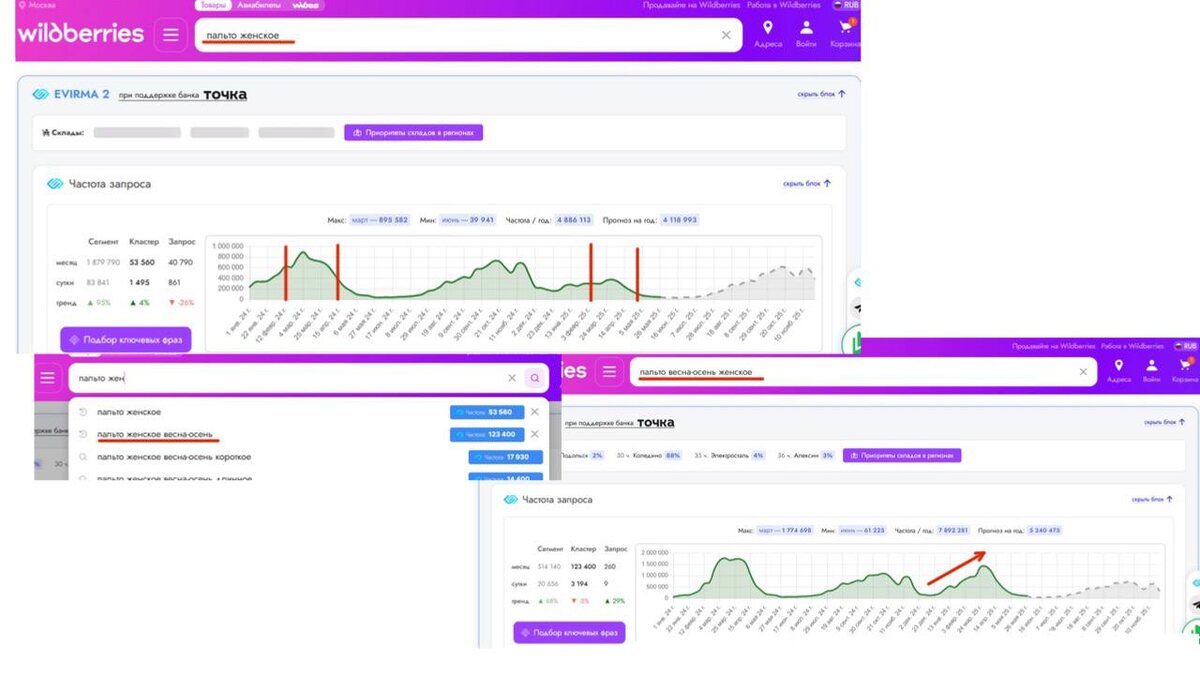The height and width of the screenshot is (675, 1200).
Task: Open hamburger menu left of 'пальто жен' field
Action: (47, 378)
